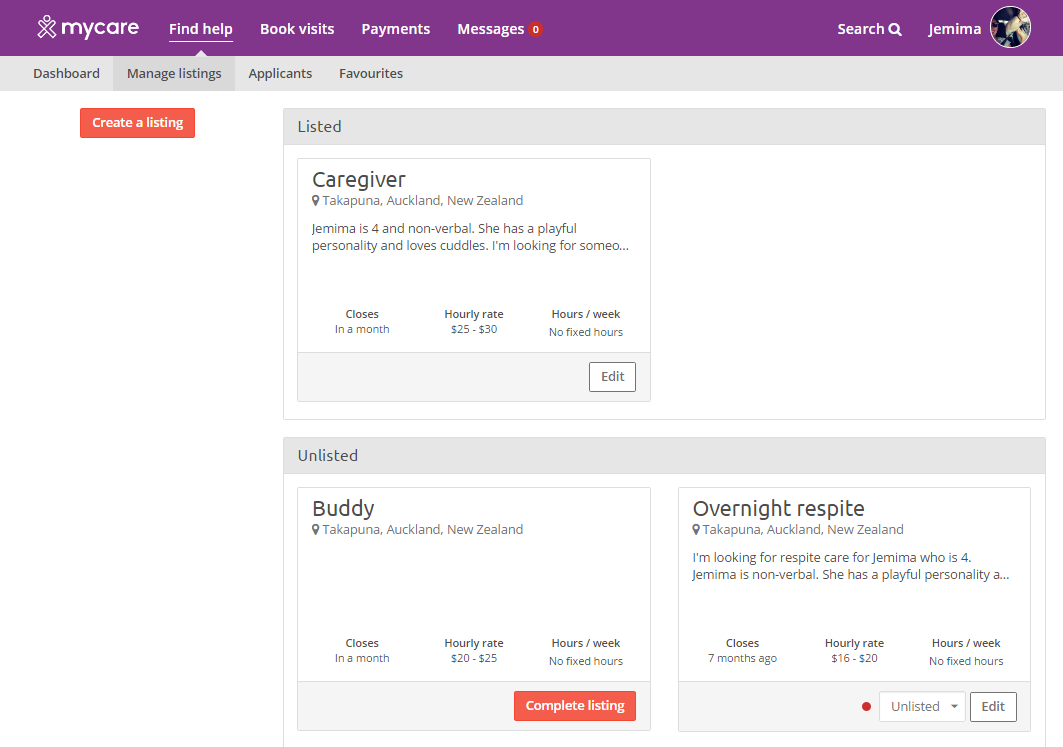Edit the Caregiver listing
This screenshot has width=1063, height=747.
pyautogui.click(x=612, y=377)
